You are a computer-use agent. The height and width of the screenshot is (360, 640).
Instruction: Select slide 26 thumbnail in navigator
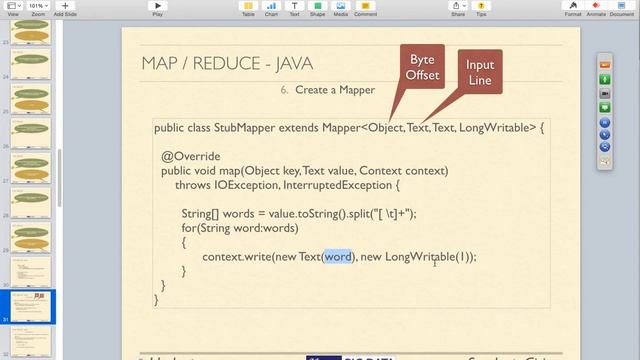(31, 133)
